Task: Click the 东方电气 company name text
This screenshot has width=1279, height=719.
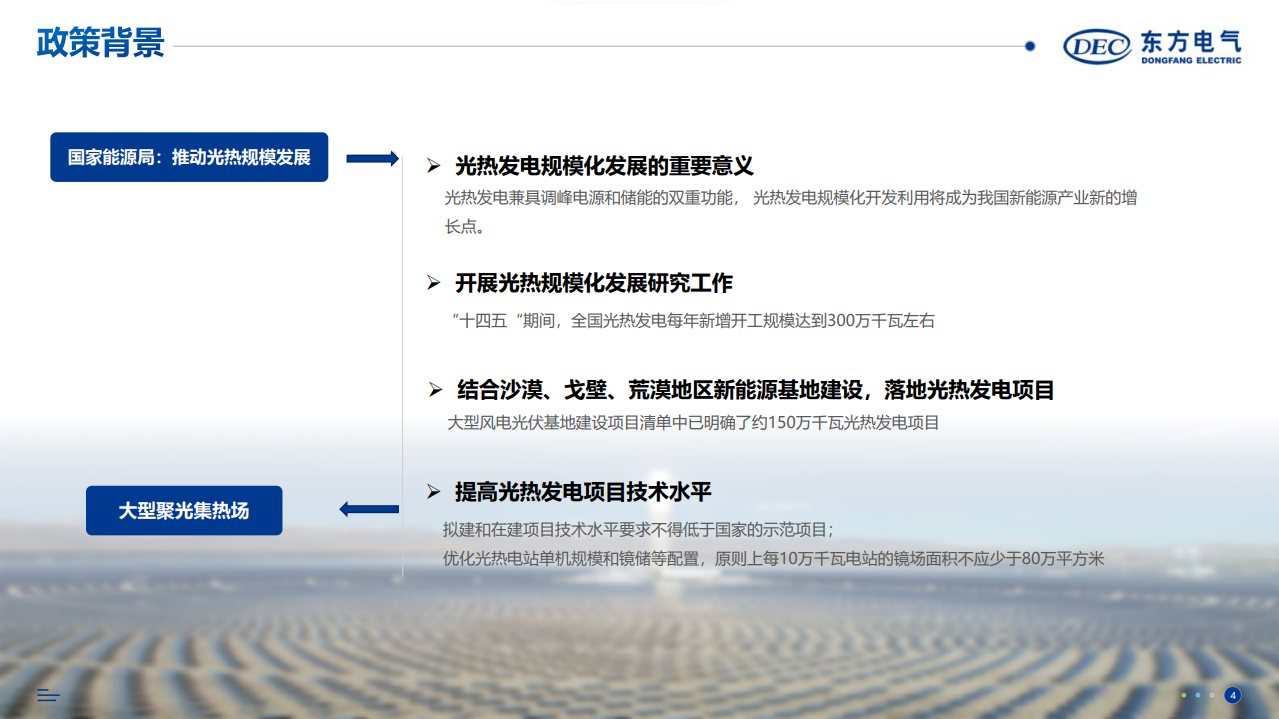Action: [x=1190, y=41]
